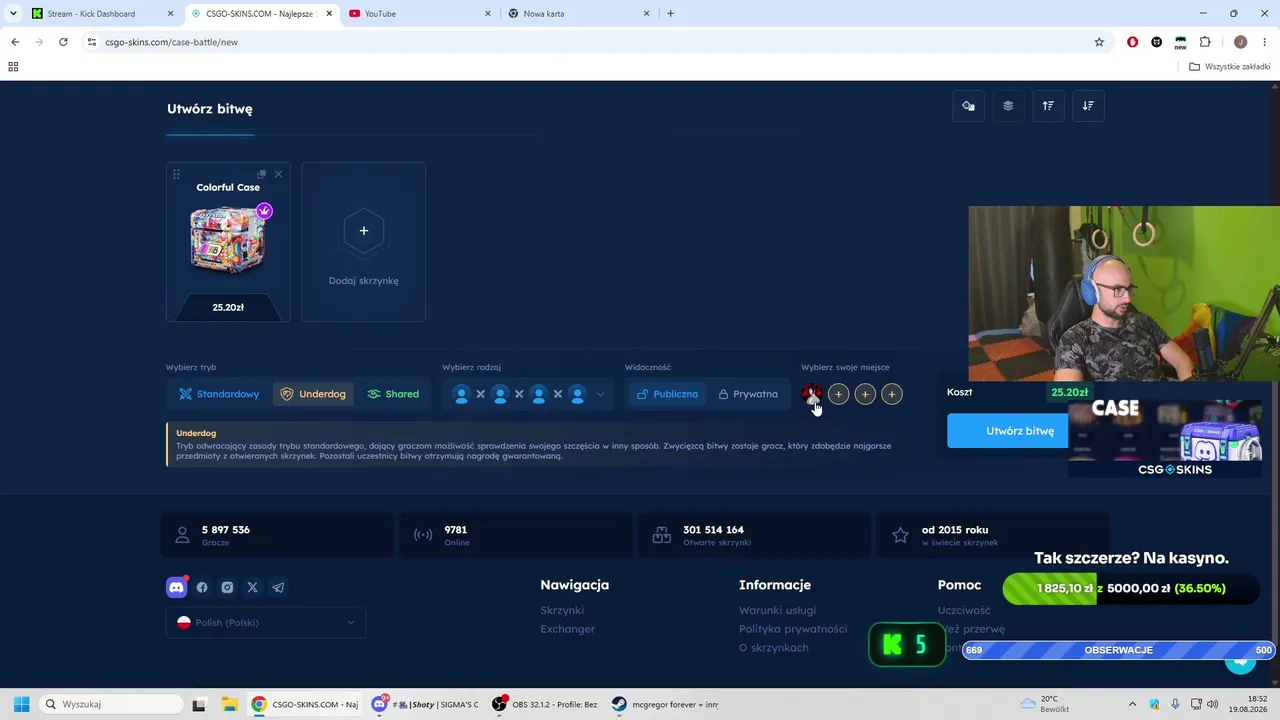Open the Telegram social icon
The image size is (1280, 720).
pyautogui.click(x=278, y=588)
